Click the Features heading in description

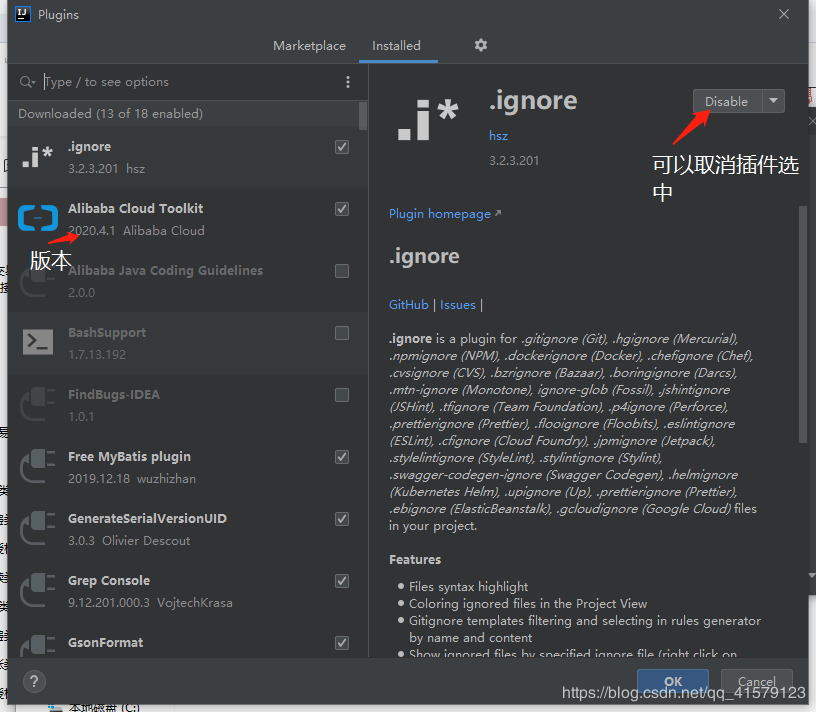pos(415,560)
